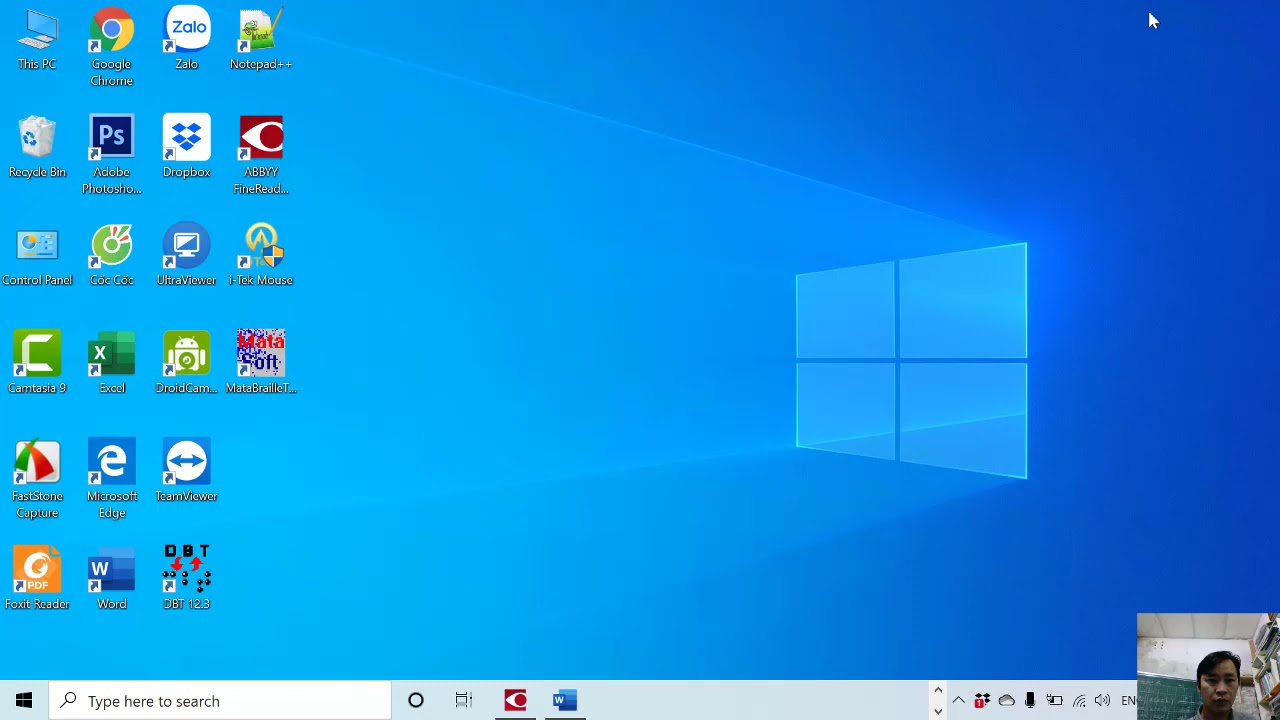Screen dimensions: 1280x720
Task: Show hidden system tray icons
Action: tap(959, 701)
